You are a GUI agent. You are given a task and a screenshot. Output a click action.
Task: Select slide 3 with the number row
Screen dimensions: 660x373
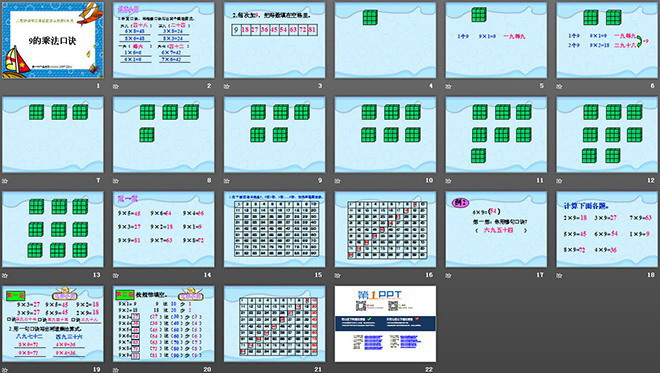(274, 40)
